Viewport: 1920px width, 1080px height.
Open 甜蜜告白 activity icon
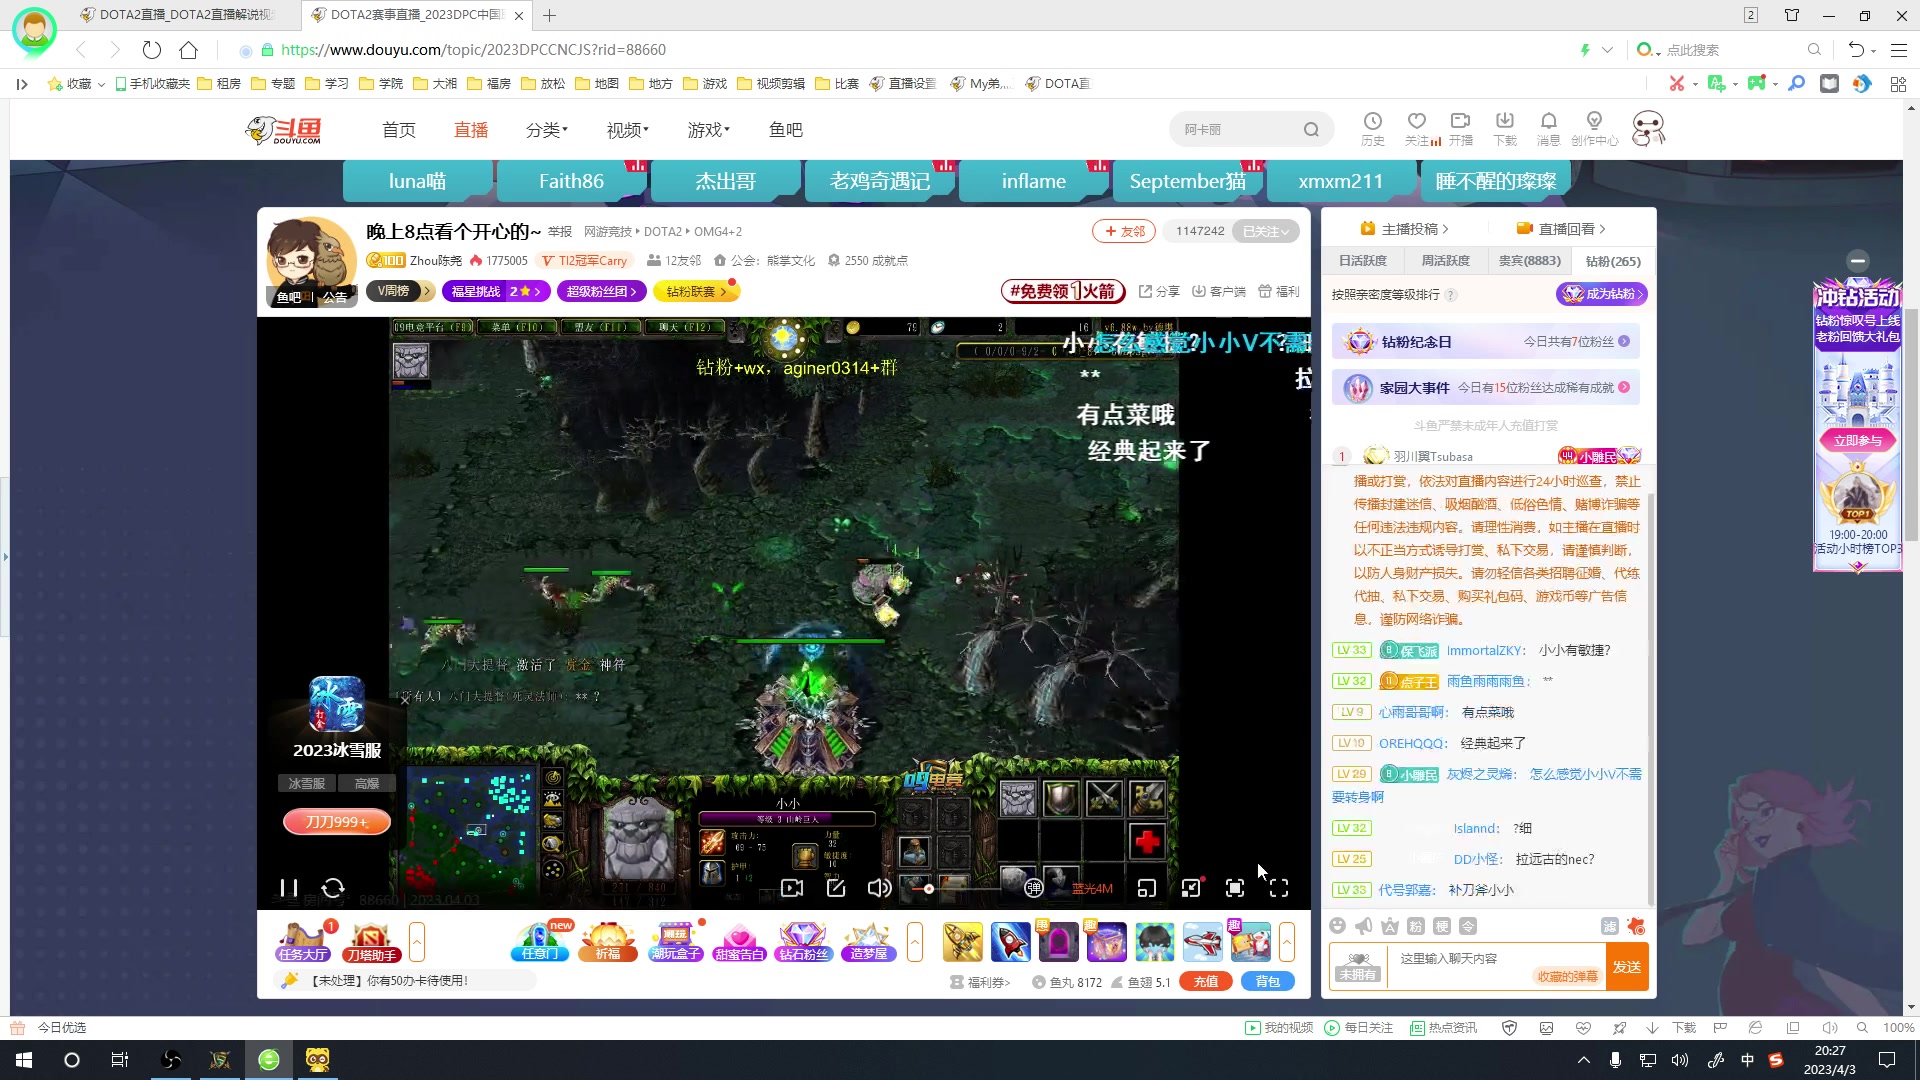[x=740, y=942]
